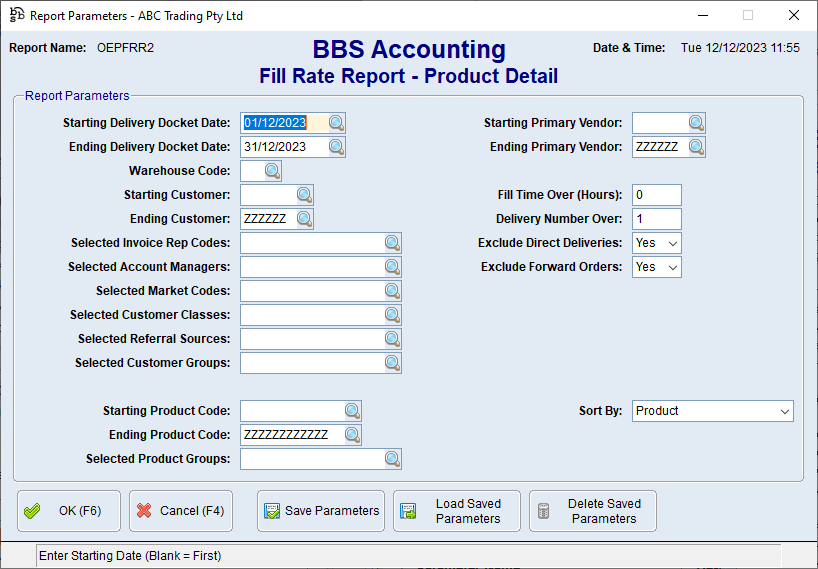Open Selected Market Codes lookup
The image size is (818, 569).
pos(392,291)
